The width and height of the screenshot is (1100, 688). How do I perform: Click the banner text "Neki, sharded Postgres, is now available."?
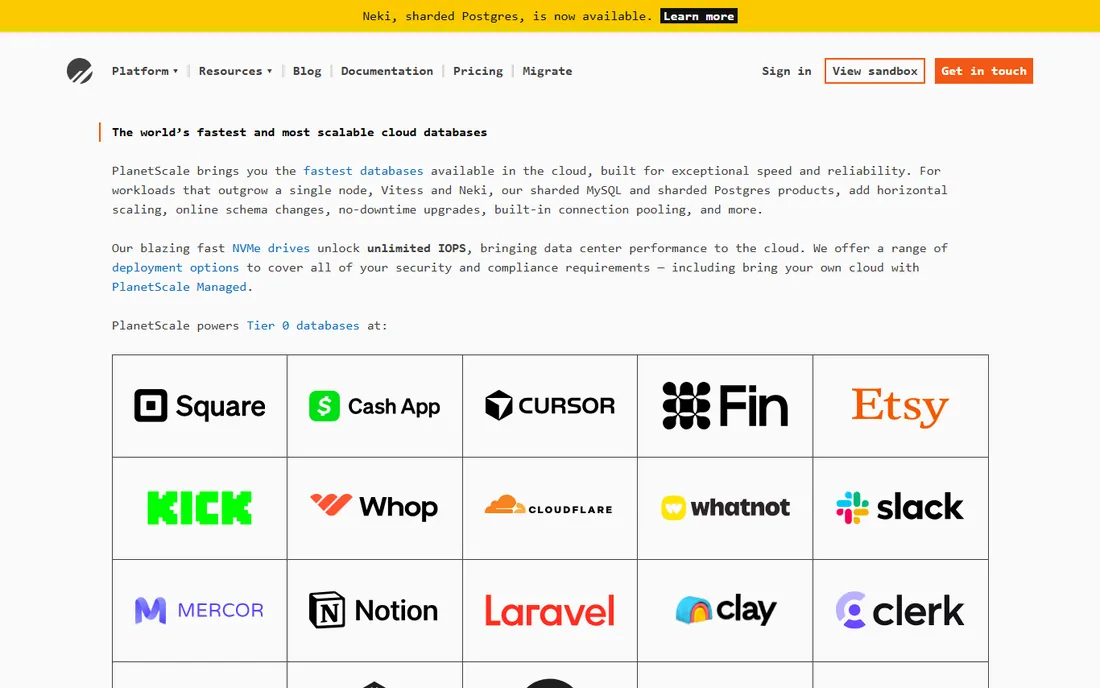[x=508, y=16]
